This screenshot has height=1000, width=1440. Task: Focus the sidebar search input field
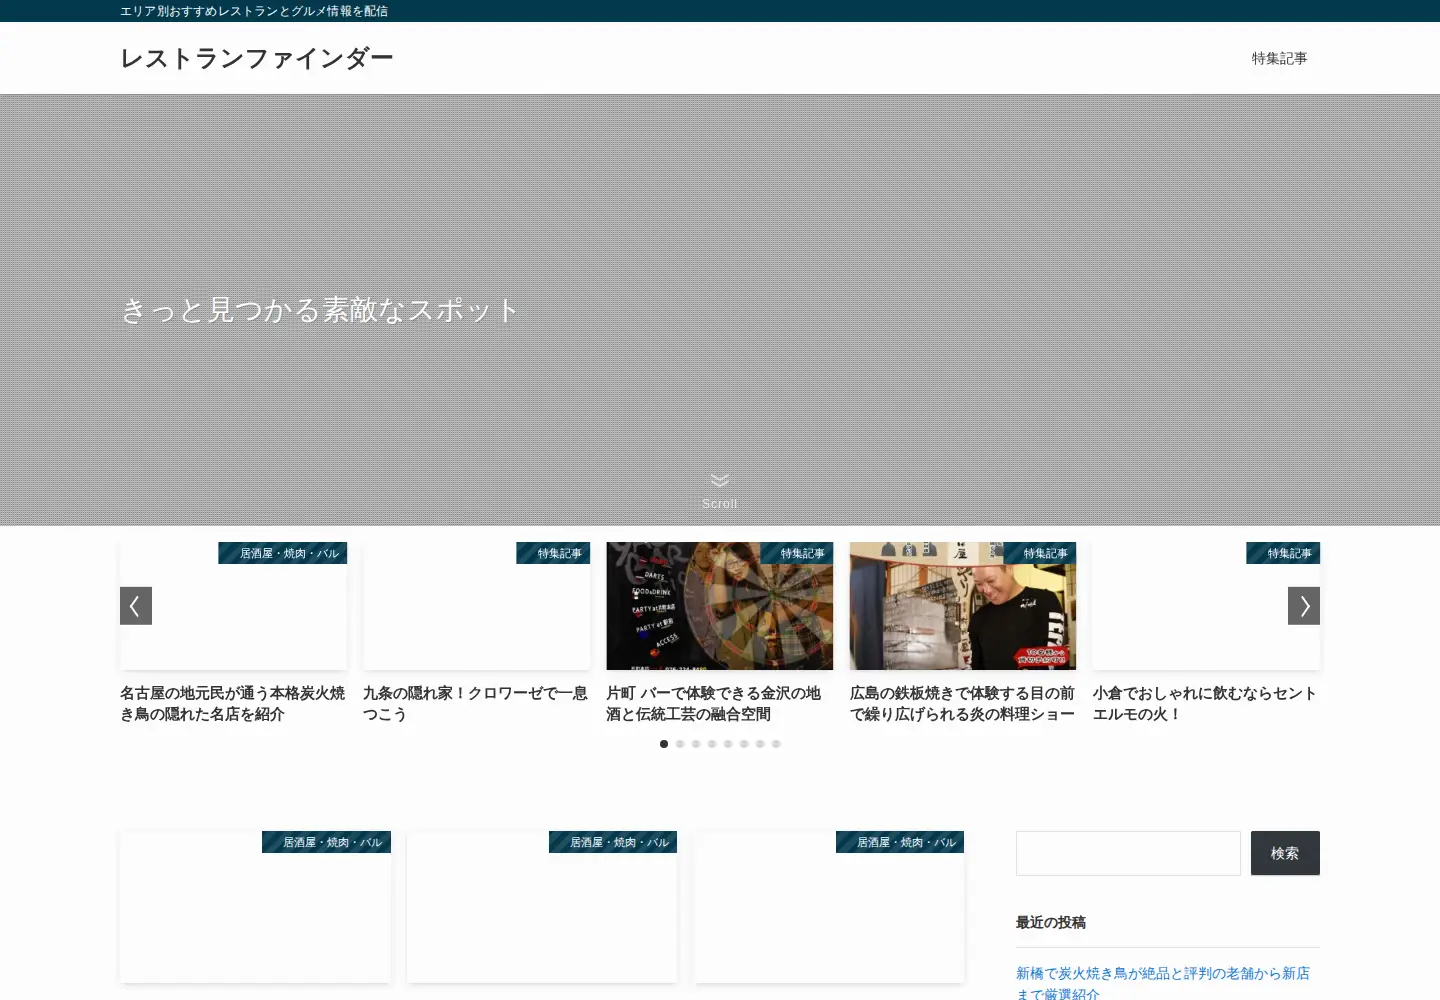tap(1128, 853)
